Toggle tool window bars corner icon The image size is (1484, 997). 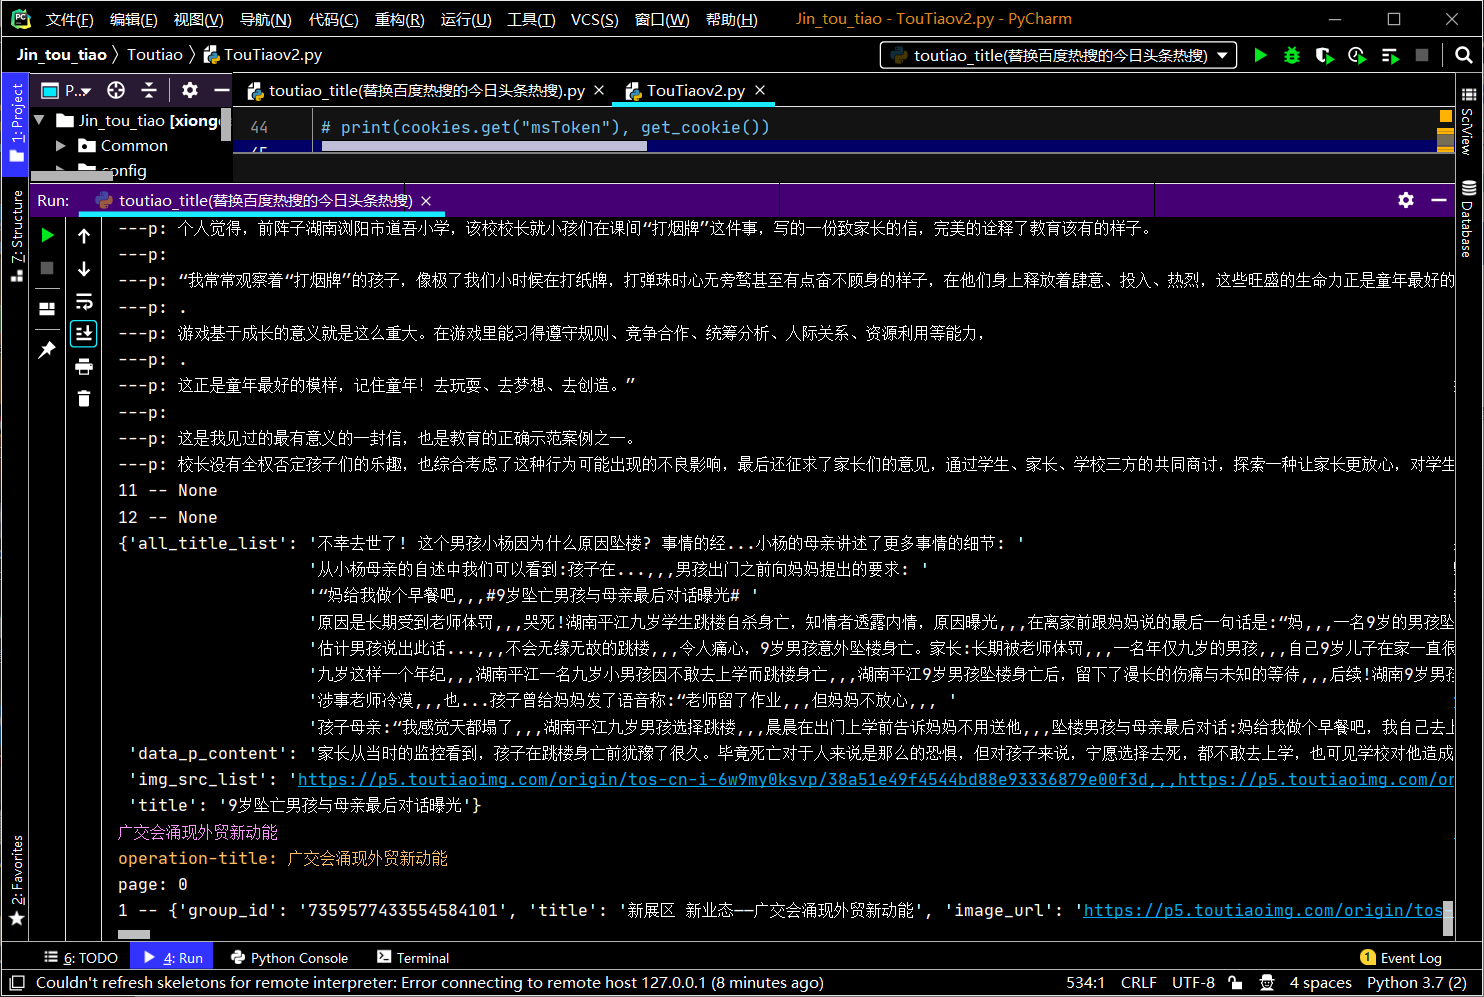16,983
